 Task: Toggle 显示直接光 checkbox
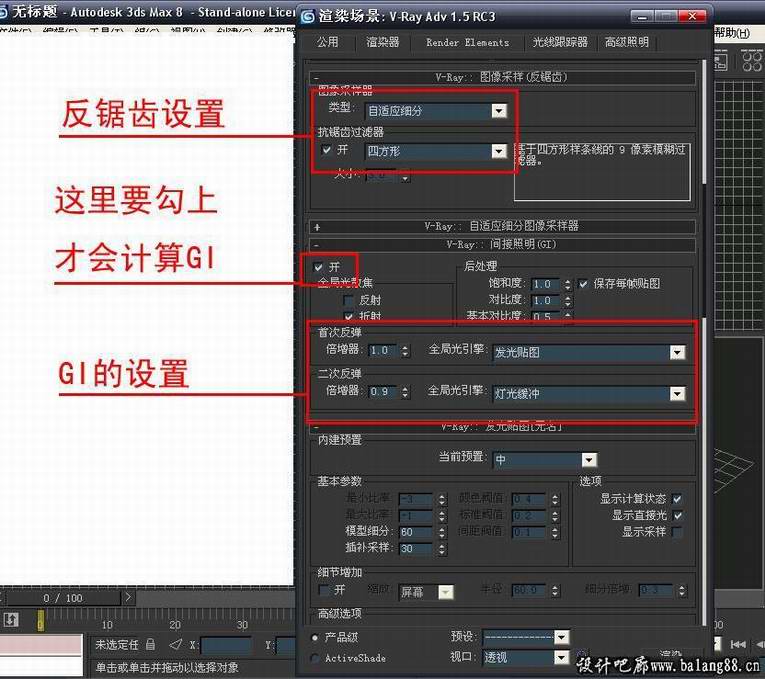677,515
